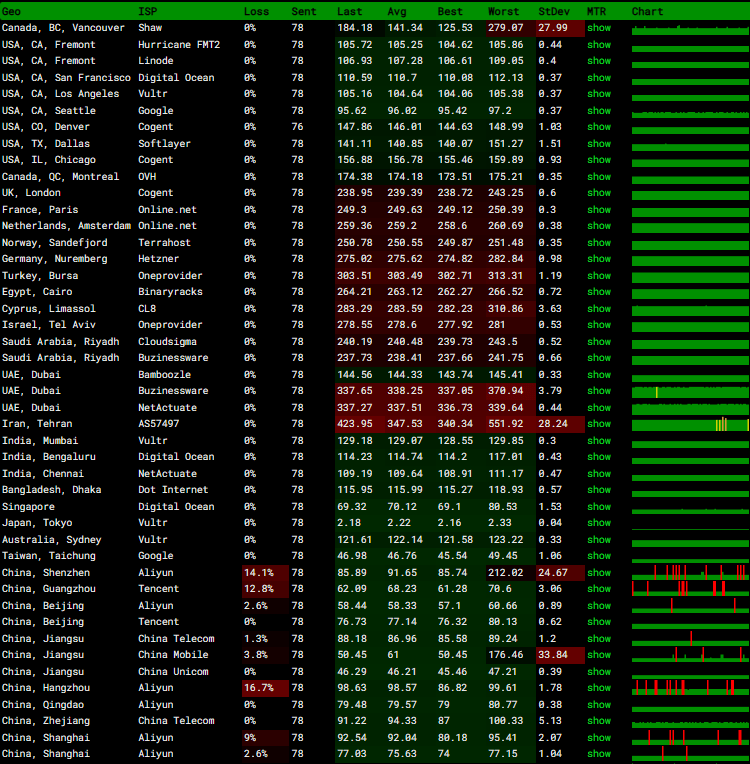Show MTR for Dubai Bamboozle row
The width and height of the screenshot is (750, 764).
point(599,375)
